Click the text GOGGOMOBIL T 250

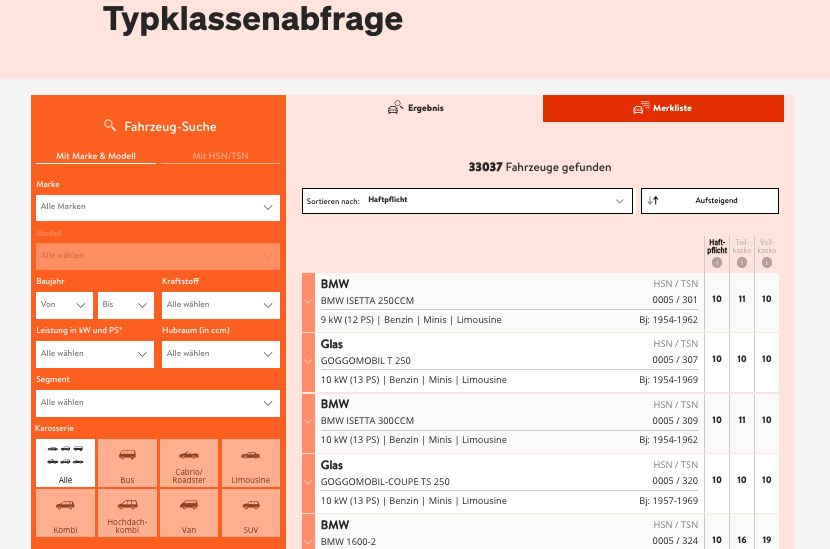point(366,361)
